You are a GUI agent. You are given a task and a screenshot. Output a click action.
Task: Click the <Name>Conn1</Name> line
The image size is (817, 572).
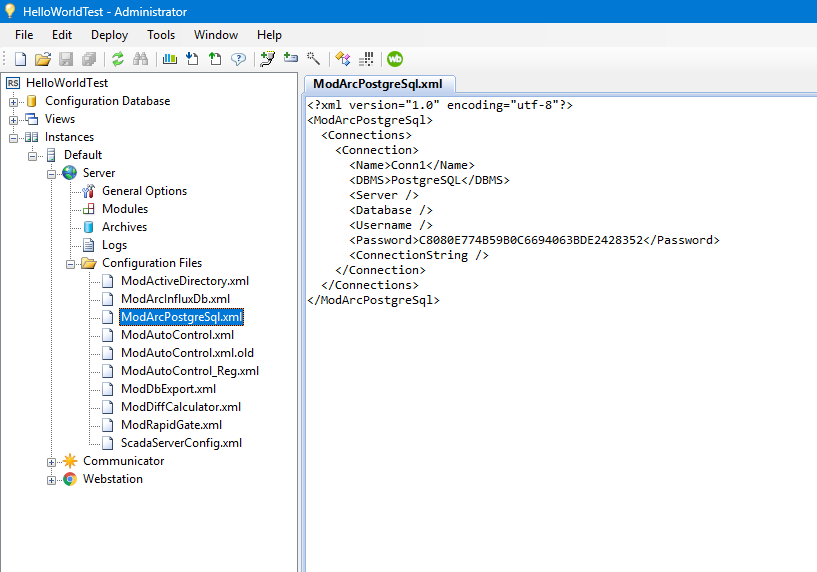(x=412, y=165)
